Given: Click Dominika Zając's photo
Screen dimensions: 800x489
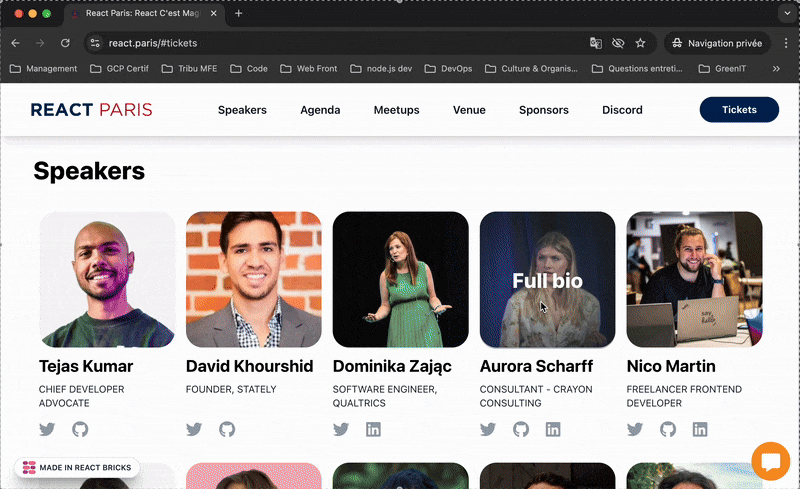Looking at the screenshot, I should pyautogui.click(x=401, y=280).
